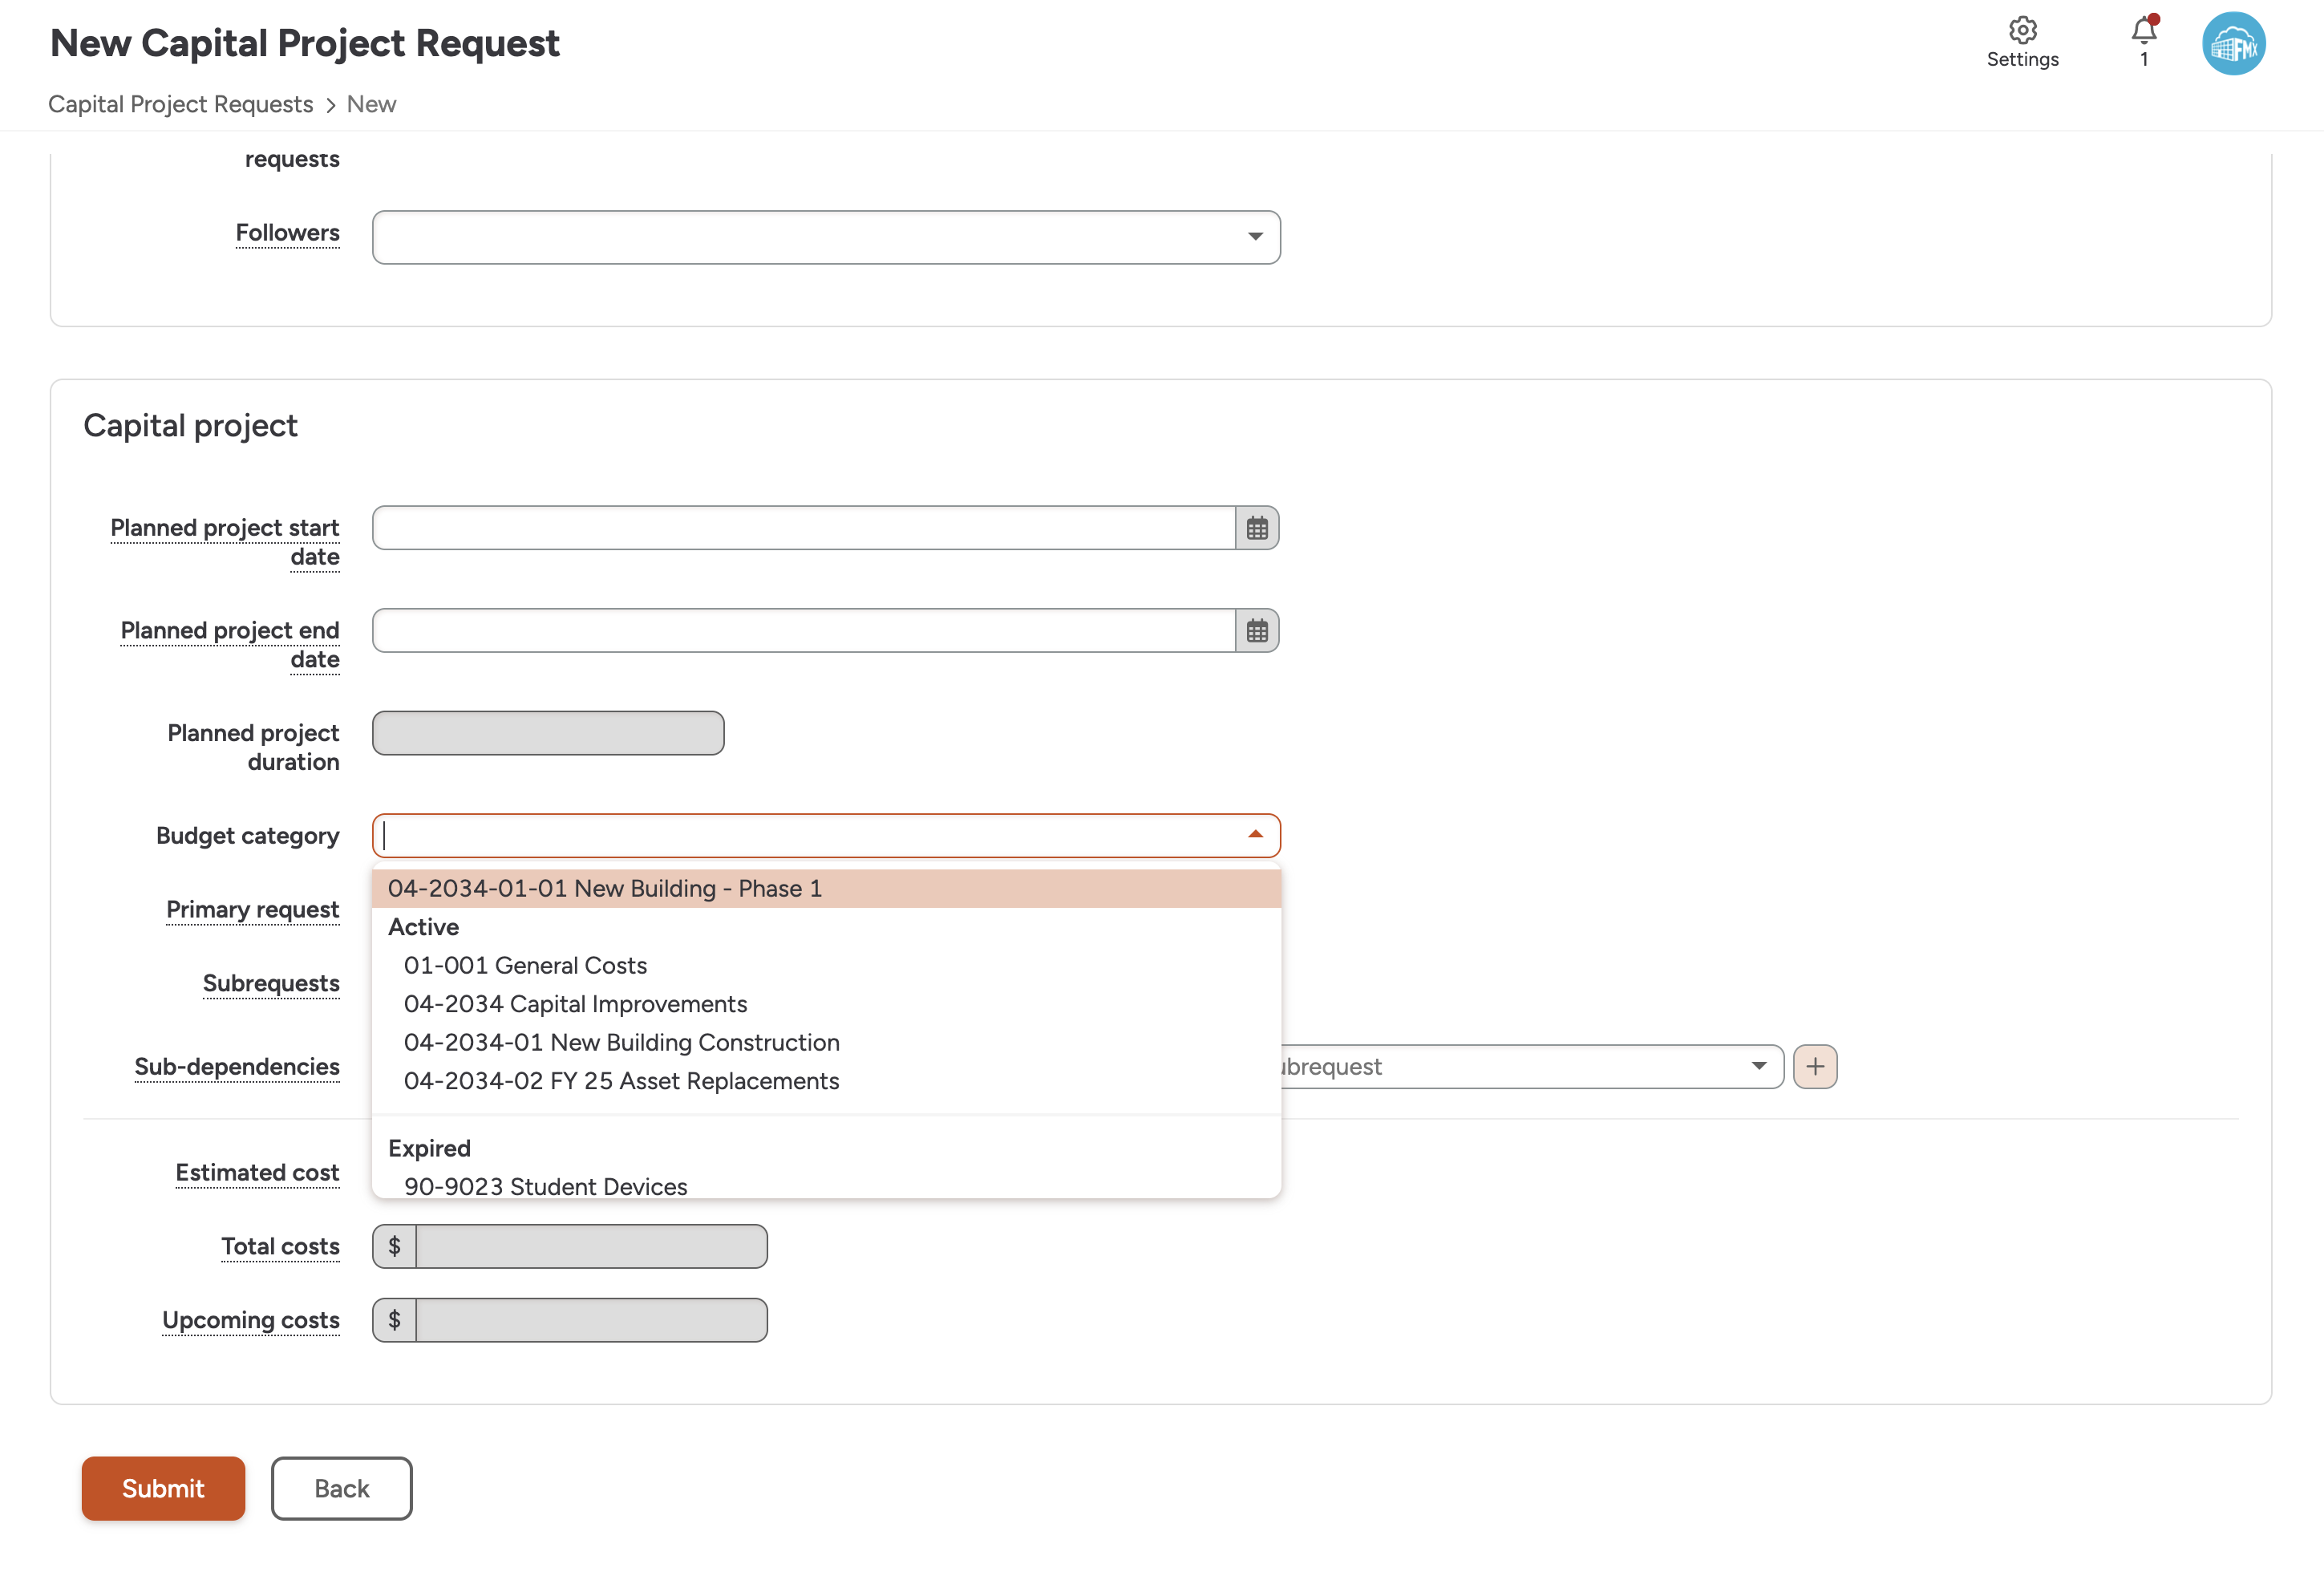Expand the Followers dropdown
2324x1572 pixels.
pyautogui.click(x=1255, y=237)
